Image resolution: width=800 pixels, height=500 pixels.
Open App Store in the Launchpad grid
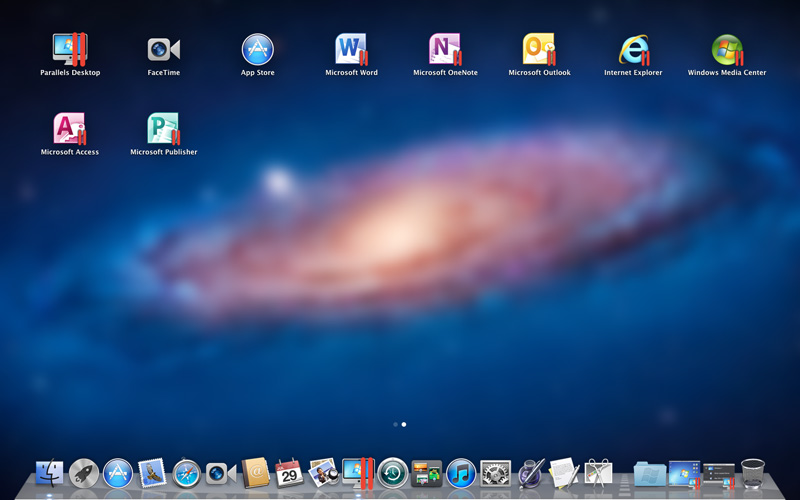click(x=258, y=49)
